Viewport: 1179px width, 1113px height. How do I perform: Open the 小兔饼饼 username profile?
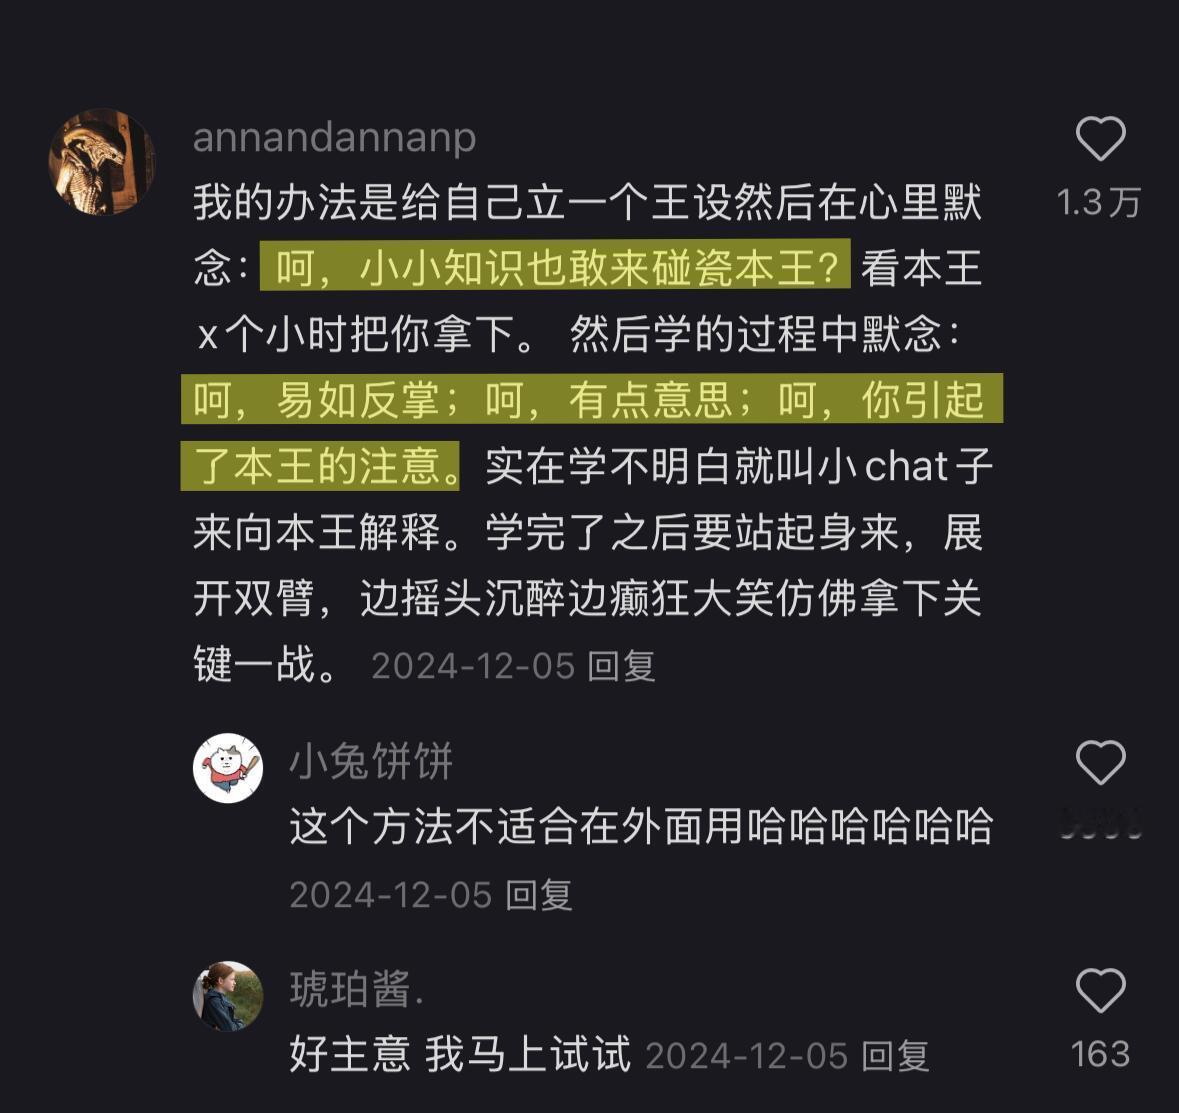pyautogui.click(x=371, y=762)
